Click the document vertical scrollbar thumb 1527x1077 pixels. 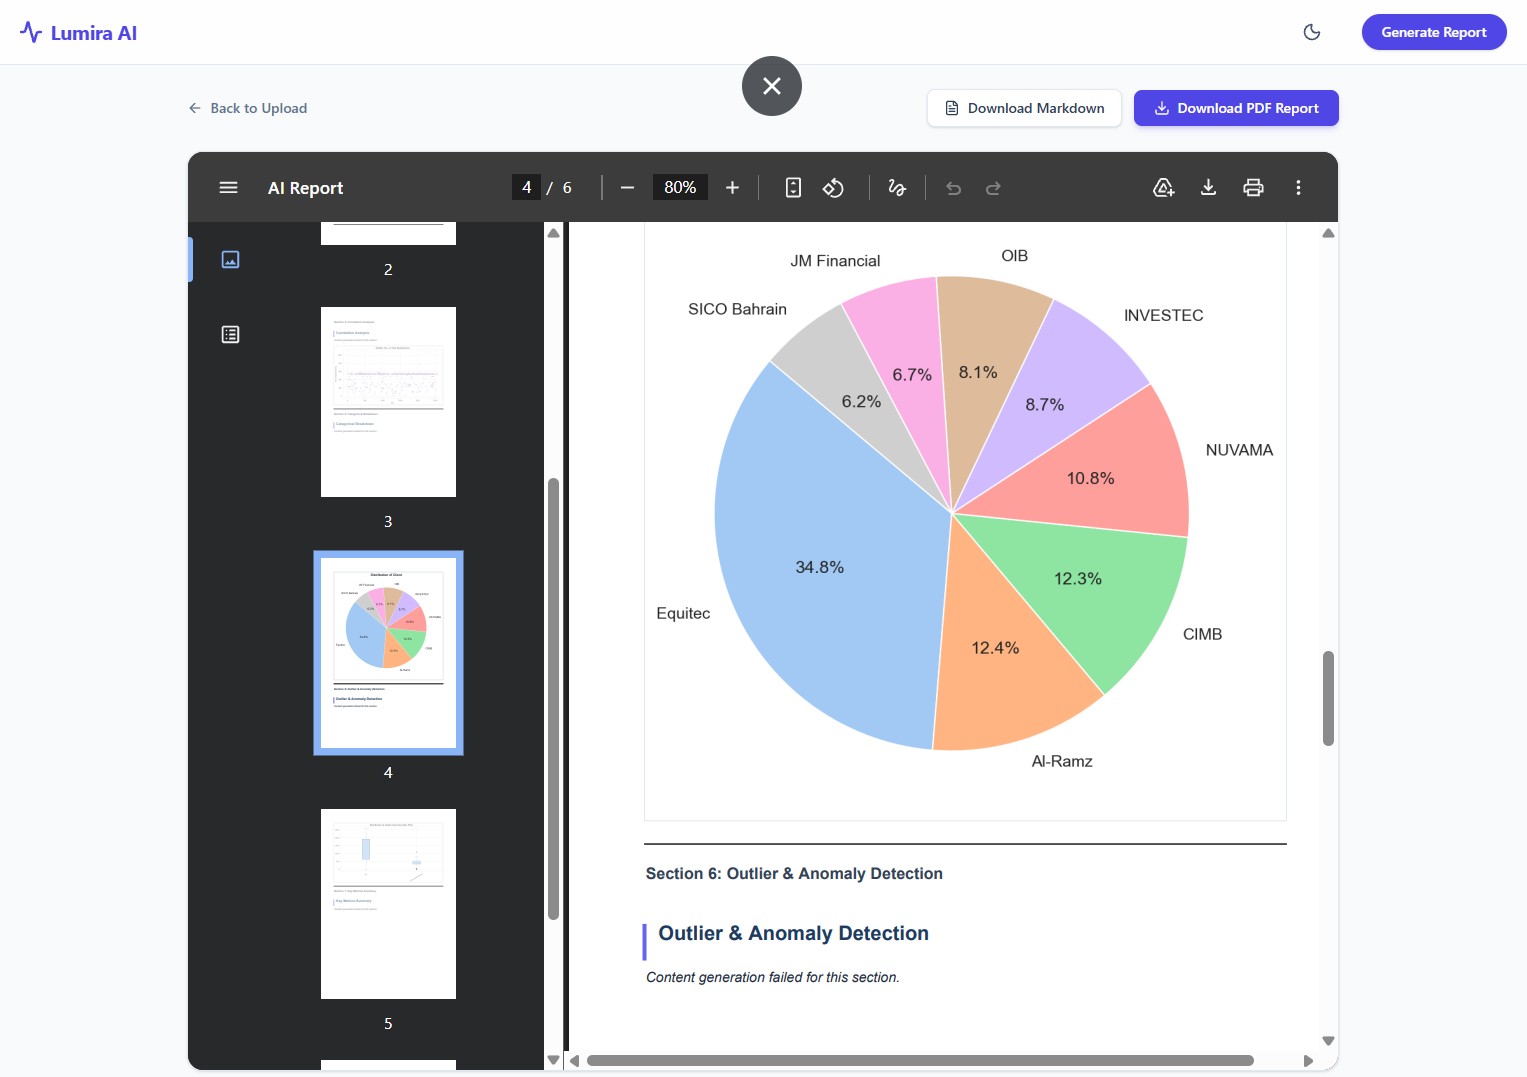pyautogui.click(x=1328, y=698)
